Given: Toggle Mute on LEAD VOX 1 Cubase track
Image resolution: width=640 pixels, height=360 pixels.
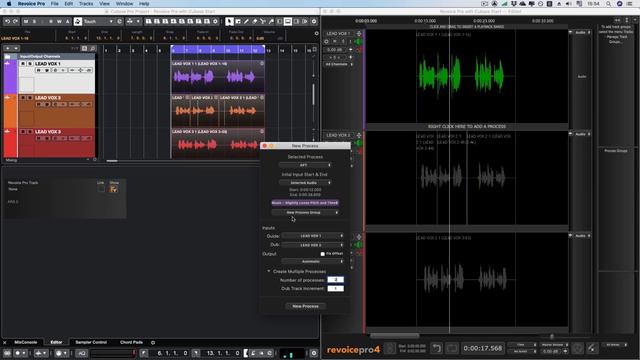Looking at the screenshot, I should coord(23,64).
